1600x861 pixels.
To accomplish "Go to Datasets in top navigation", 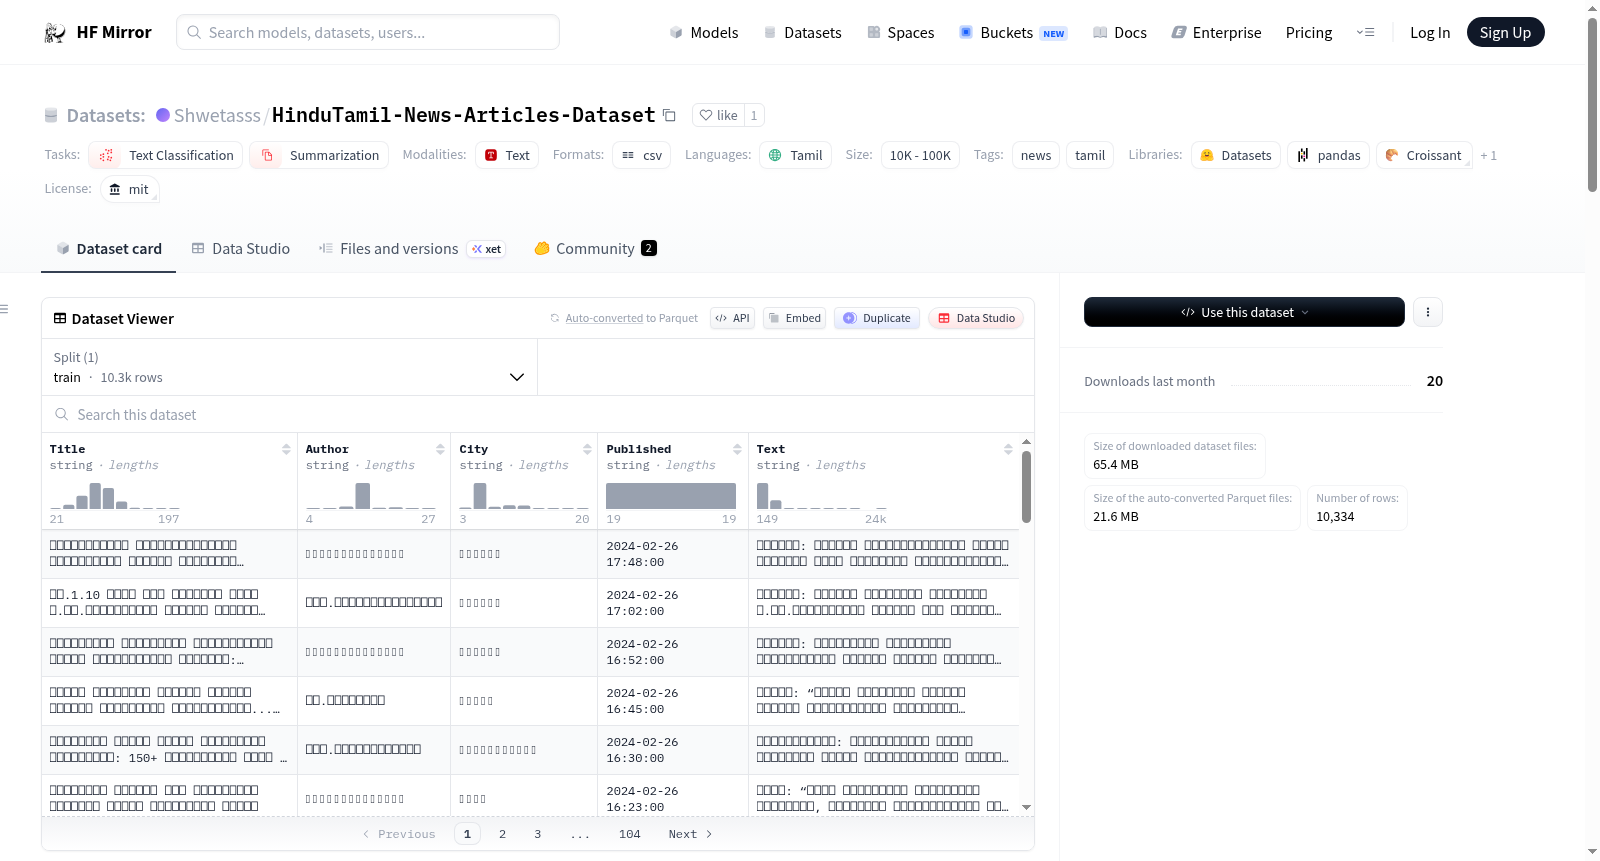I will [x=803, y=33].
